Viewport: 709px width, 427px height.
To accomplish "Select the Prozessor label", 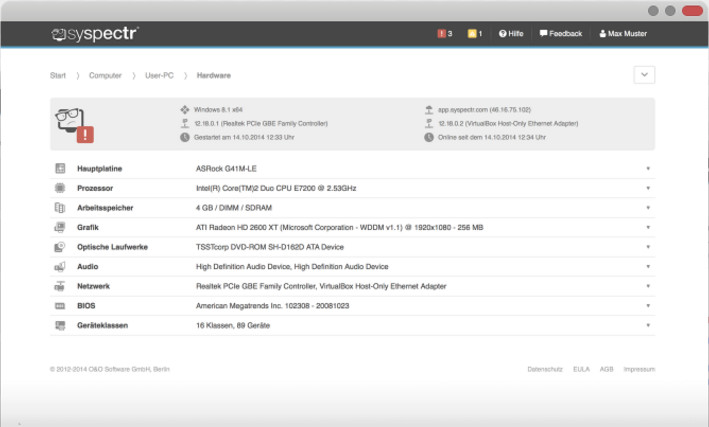I will point(95,188).
